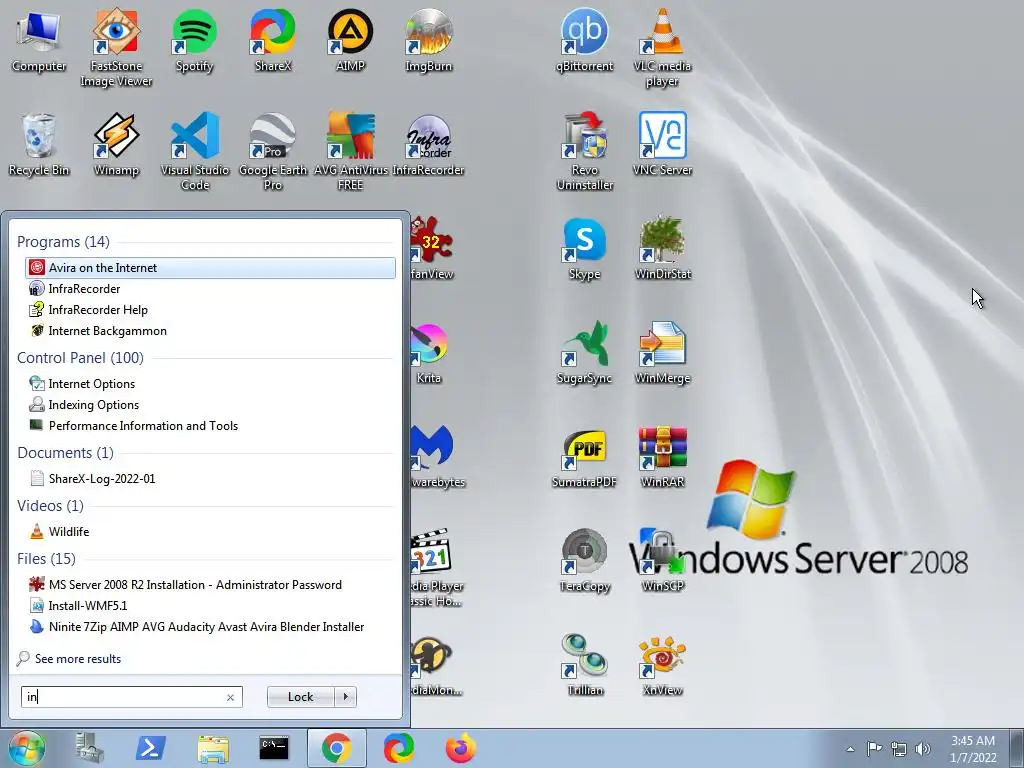Launch Revo Uninstaller shortcut
This screenshot has width=1024, height=768.
584,152
